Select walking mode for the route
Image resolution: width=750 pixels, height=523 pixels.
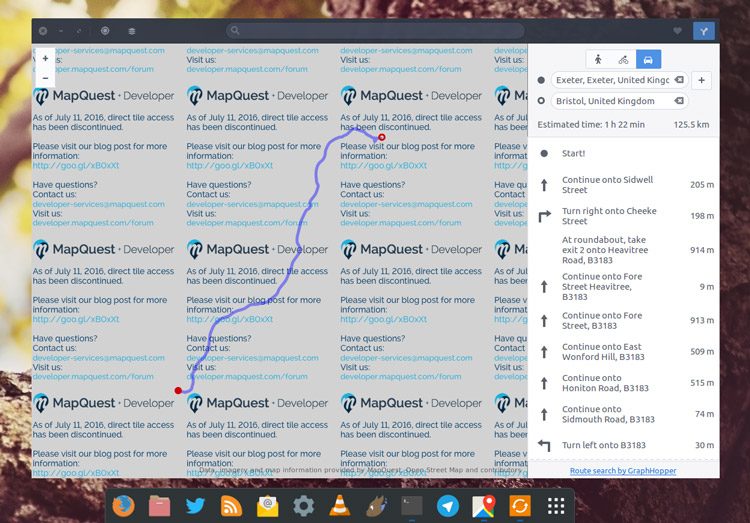click(x=598, y=59)
